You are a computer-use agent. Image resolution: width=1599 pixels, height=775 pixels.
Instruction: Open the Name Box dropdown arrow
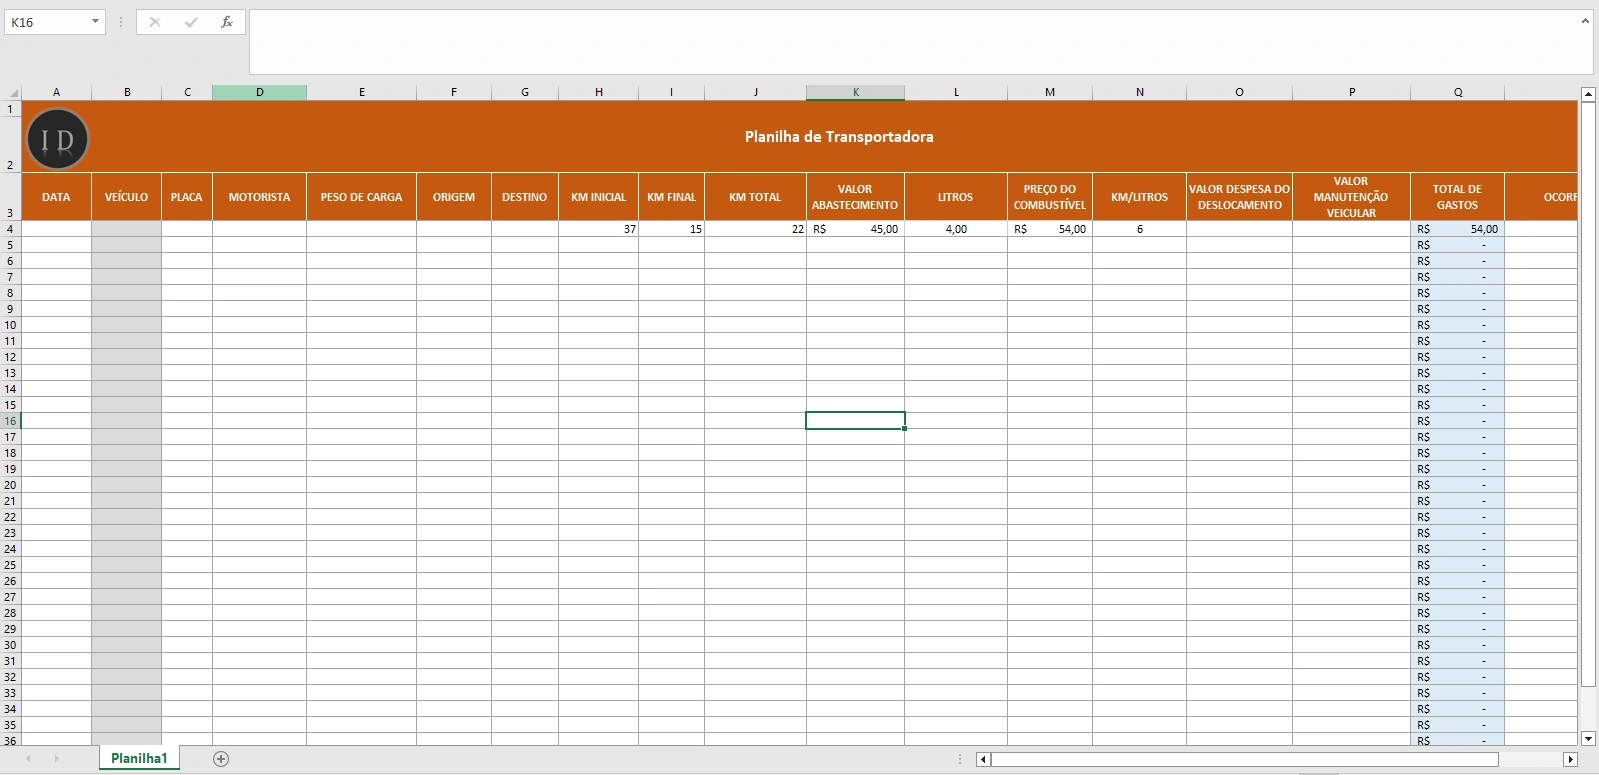click(x=95, y=22)
